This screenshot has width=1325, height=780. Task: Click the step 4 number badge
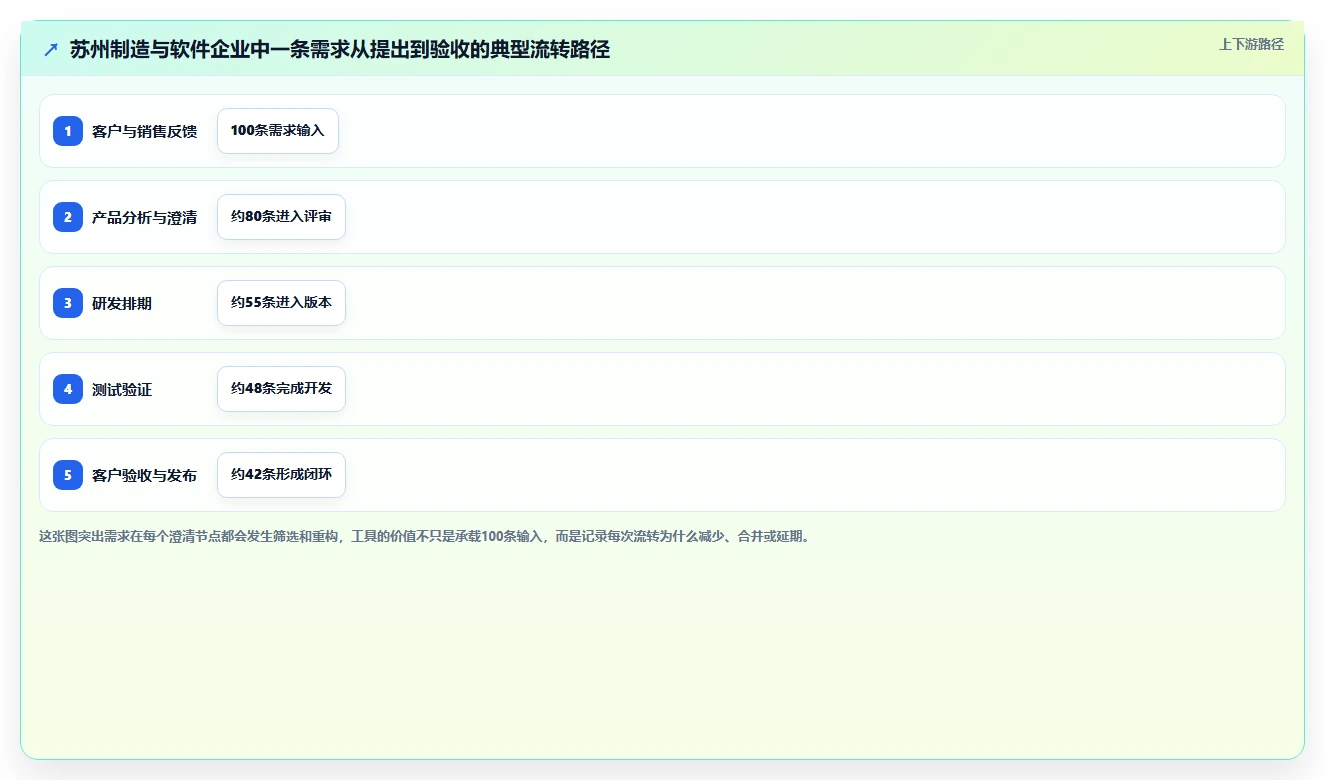click(68, 389)
